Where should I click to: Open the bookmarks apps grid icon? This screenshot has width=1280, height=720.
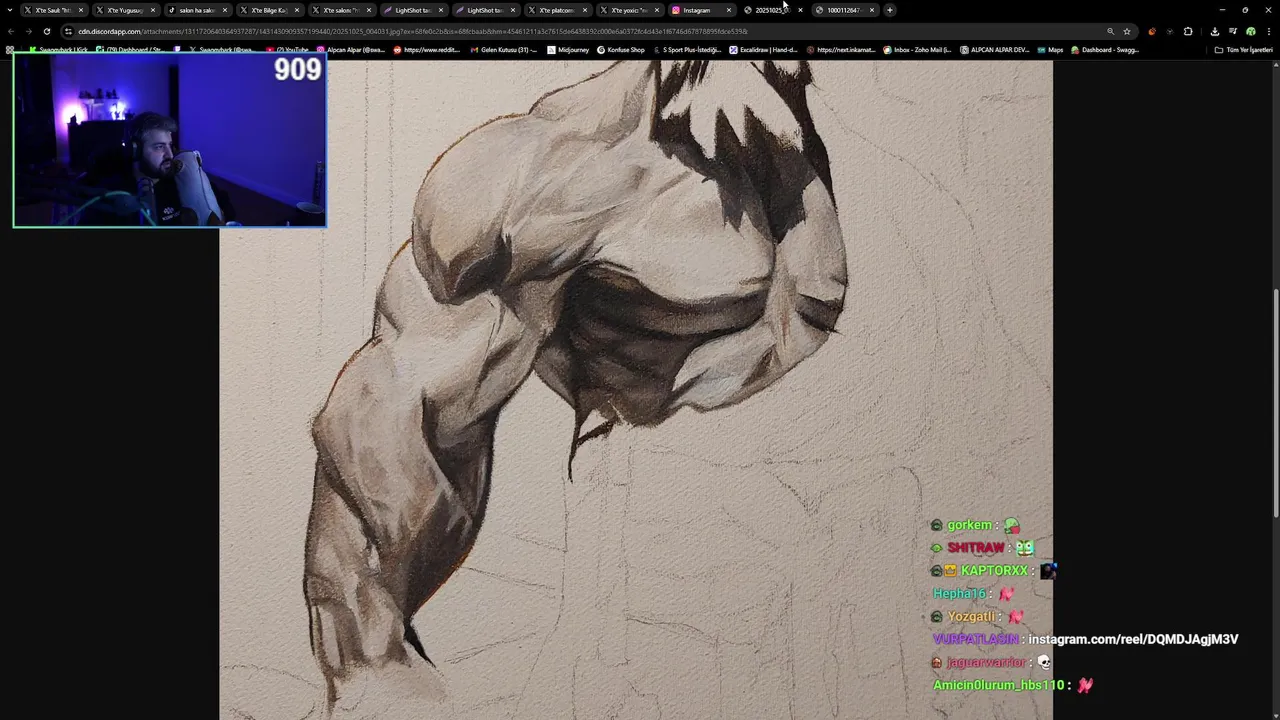pyautogui.click(x=10, y=50)
